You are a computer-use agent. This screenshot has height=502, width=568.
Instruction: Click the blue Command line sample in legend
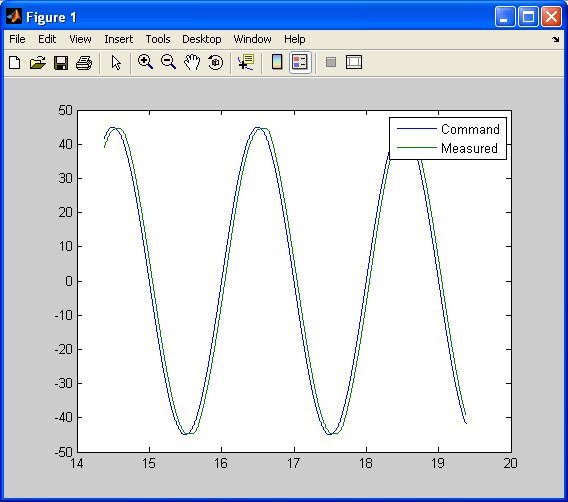click(x=417, y=129)
